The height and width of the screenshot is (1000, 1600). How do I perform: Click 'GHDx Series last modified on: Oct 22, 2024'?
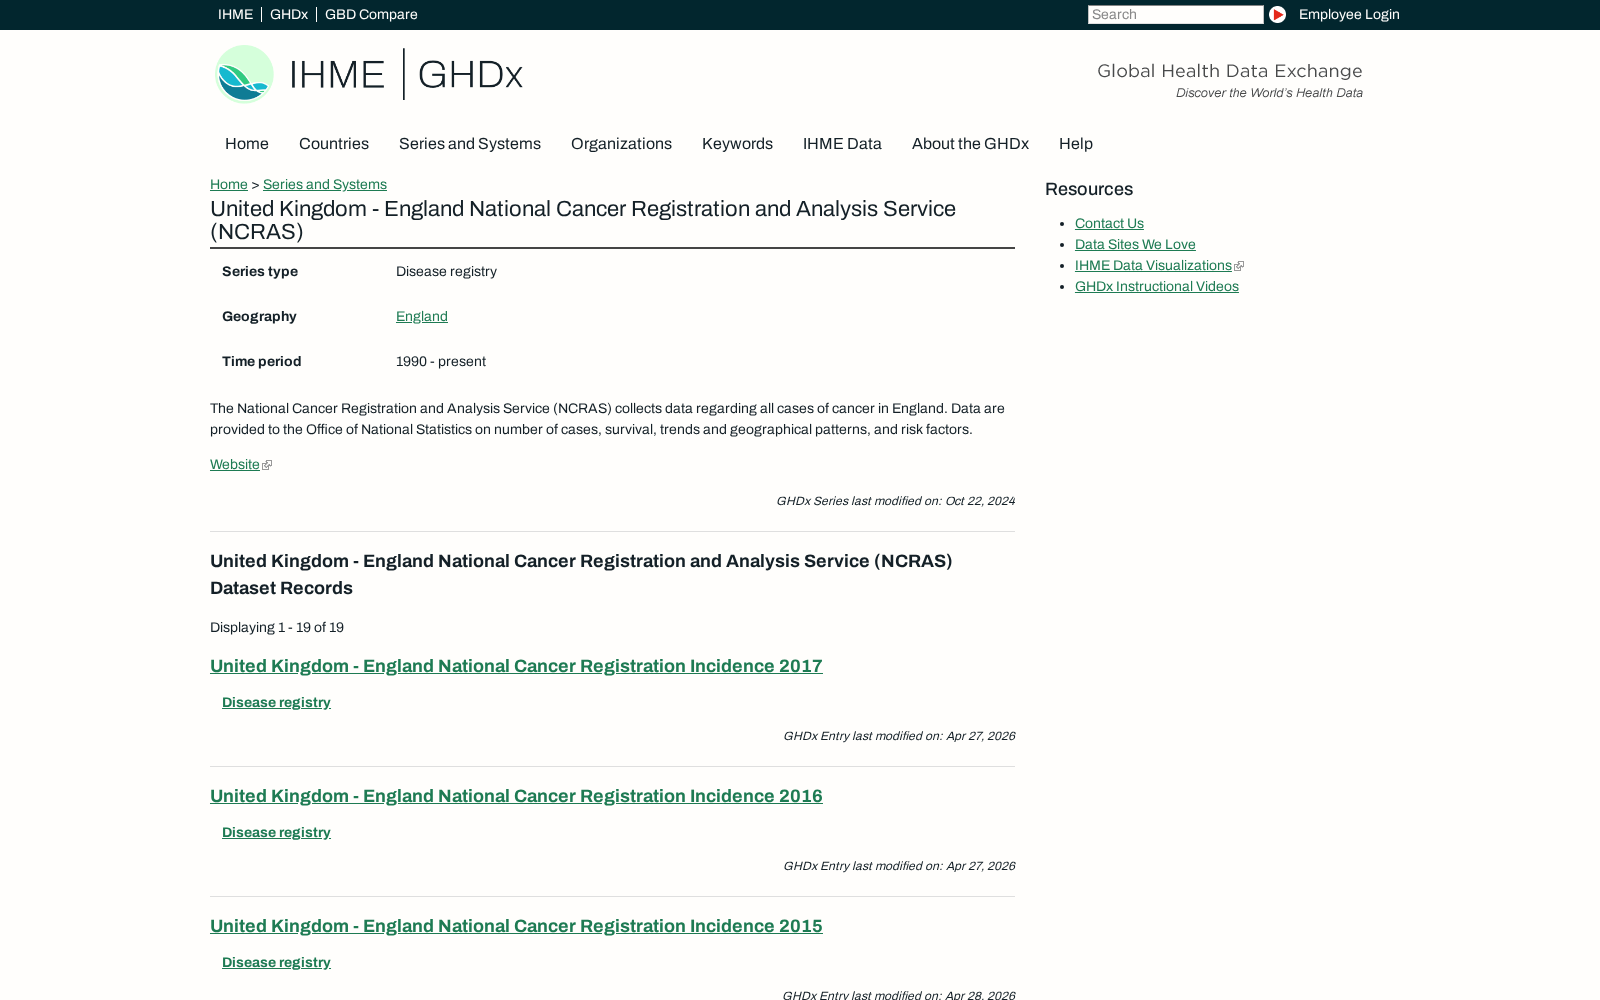(x=896, y=501)
